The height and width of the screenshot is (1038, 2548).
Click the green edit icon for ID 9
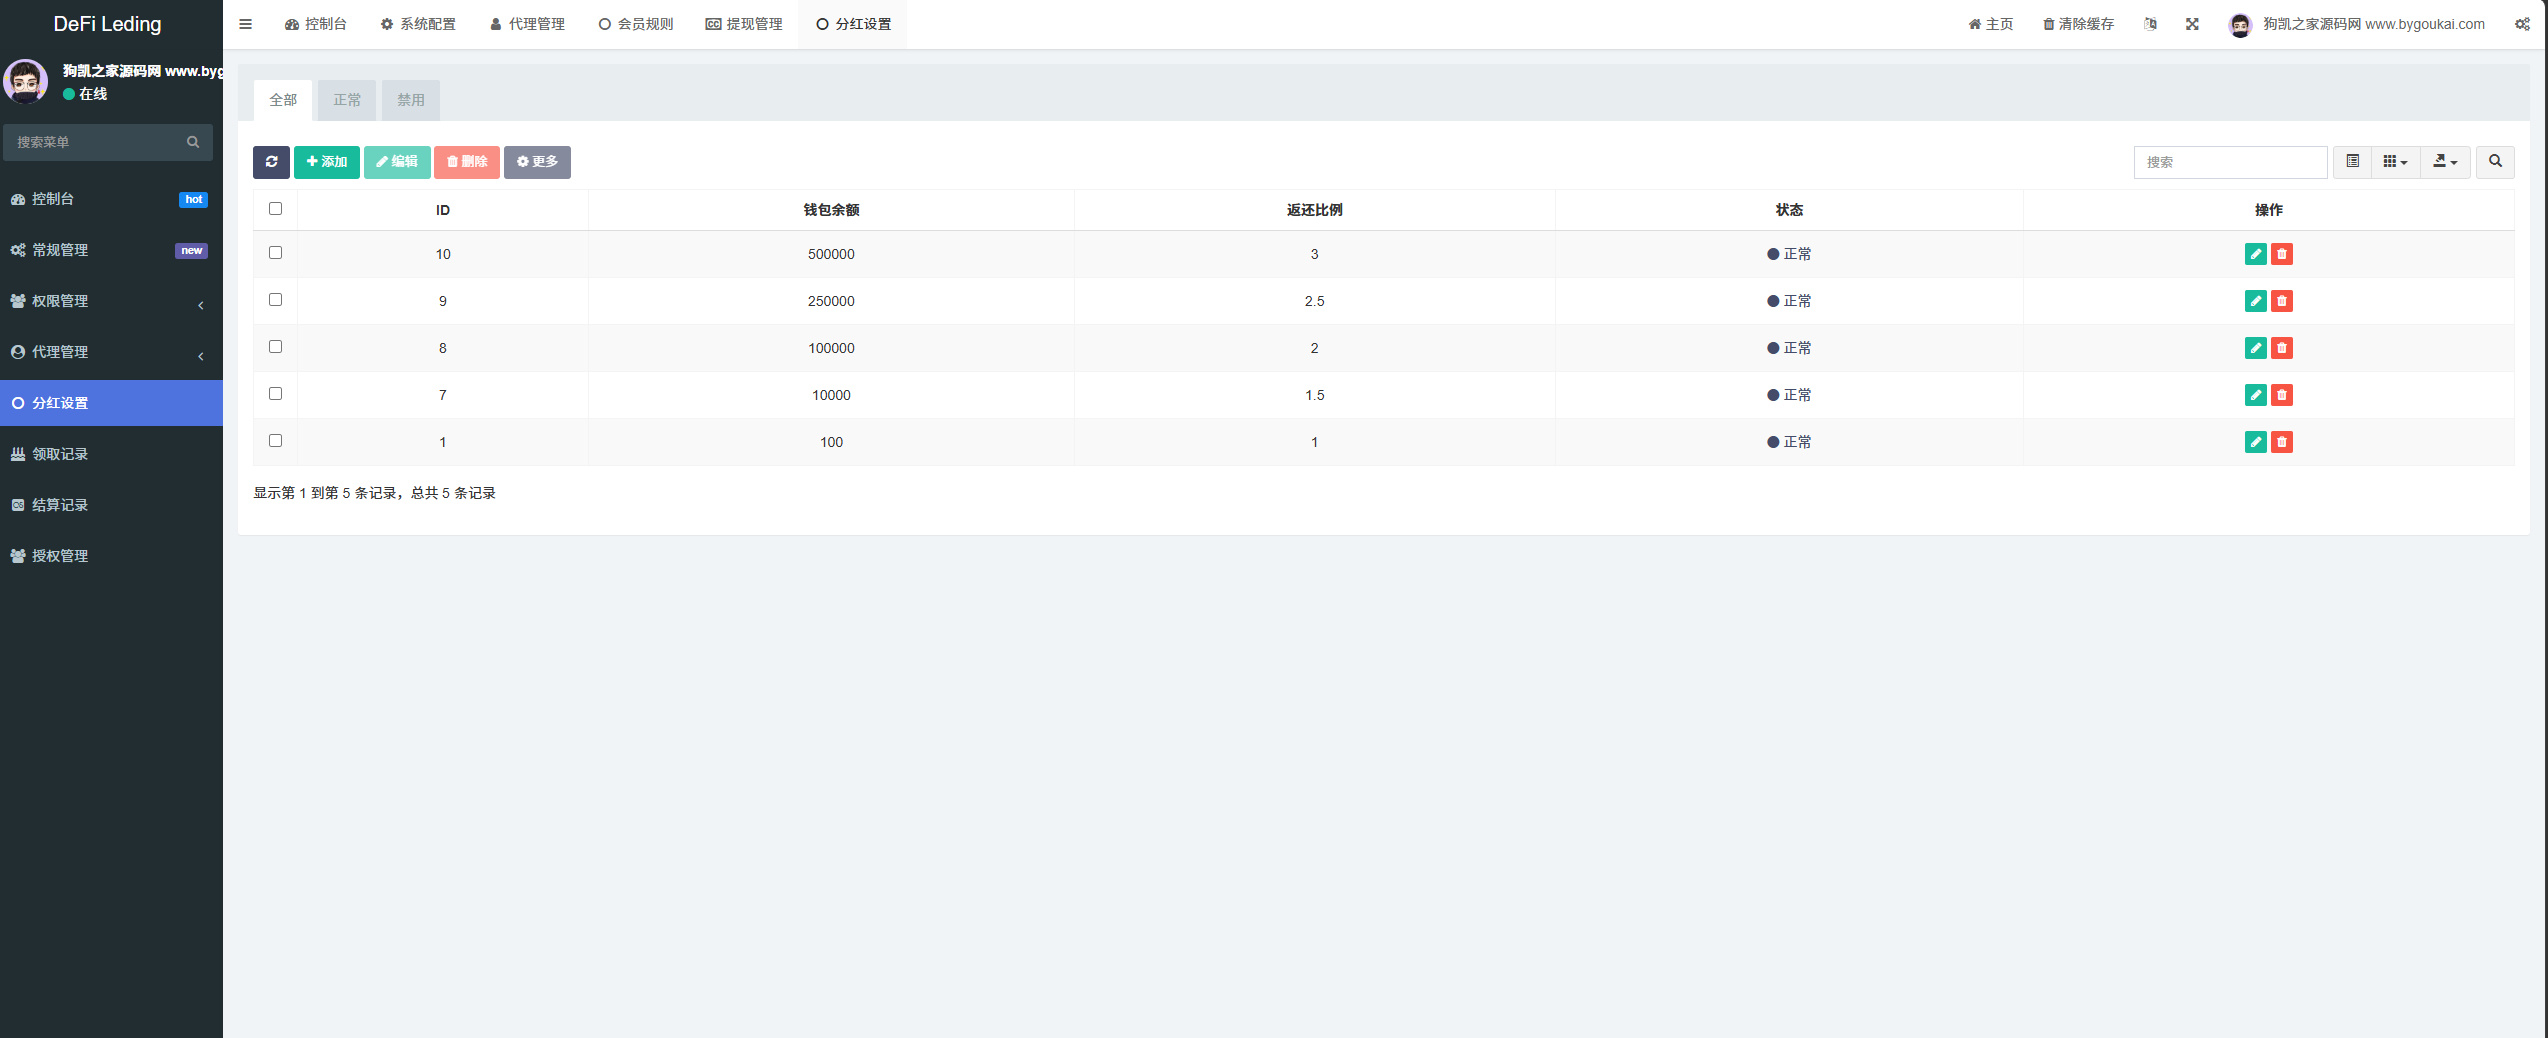pos(2255,301)
